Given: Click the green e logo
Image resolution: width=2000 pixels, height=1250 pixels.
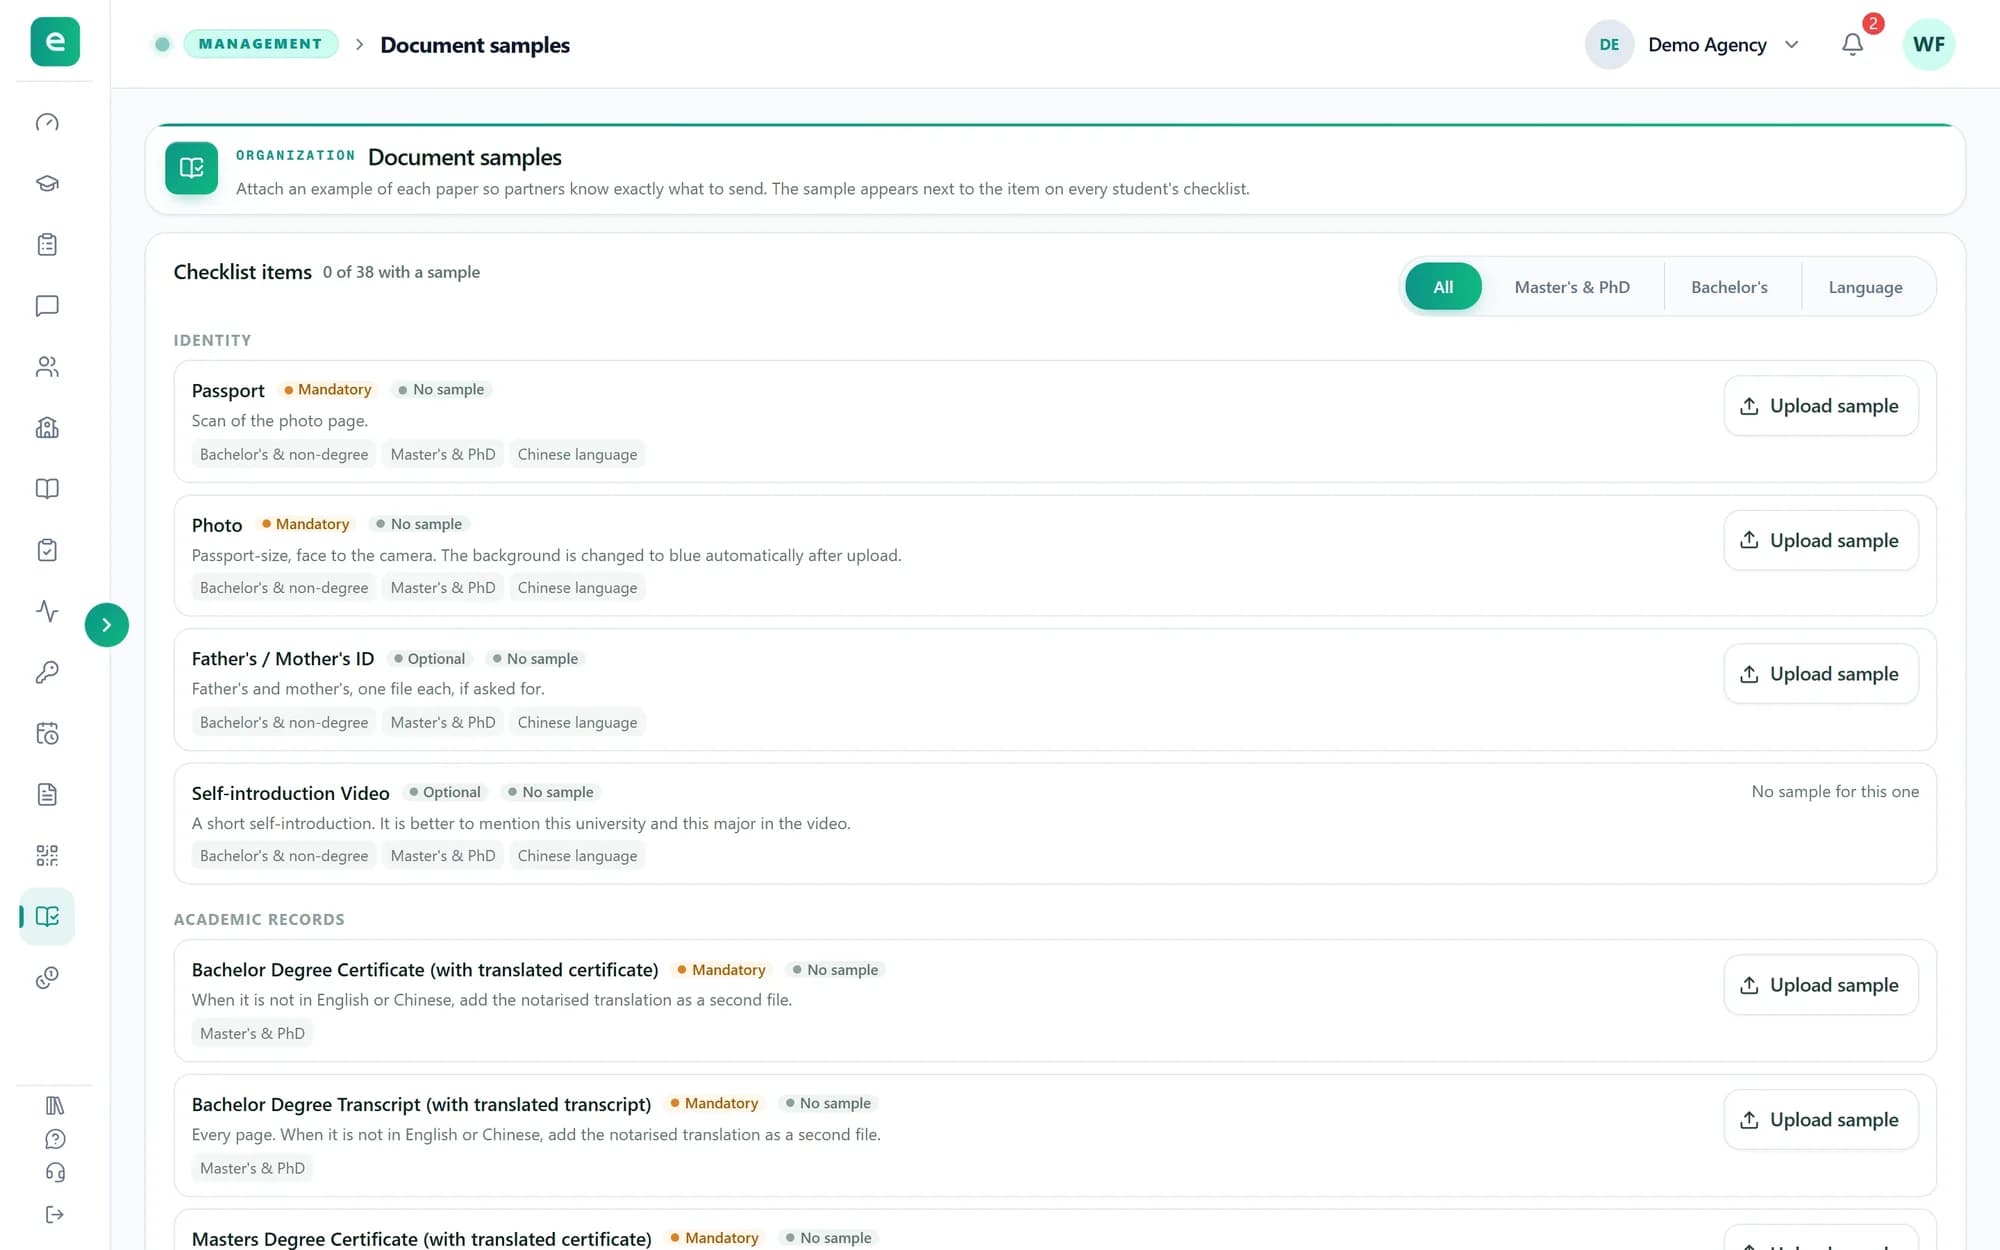Looking at the screenshot, I should (x=55, y=41).
